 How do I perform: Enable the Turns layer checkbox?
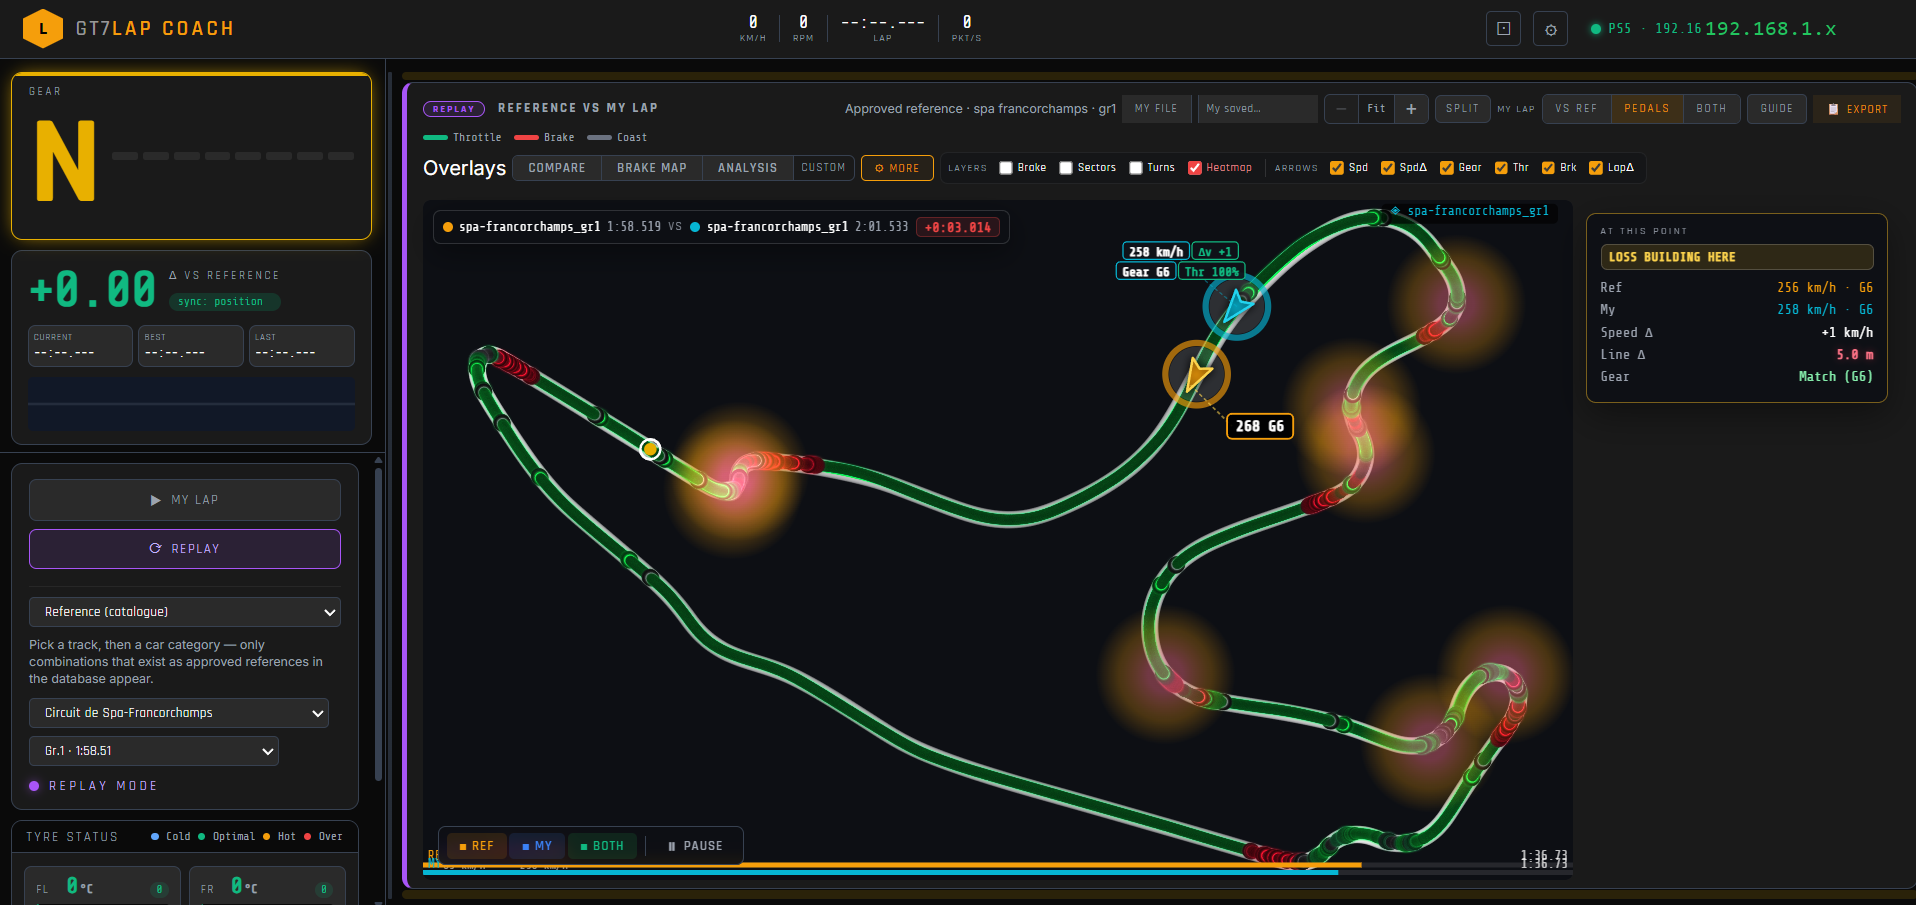tap(1136, 168)
